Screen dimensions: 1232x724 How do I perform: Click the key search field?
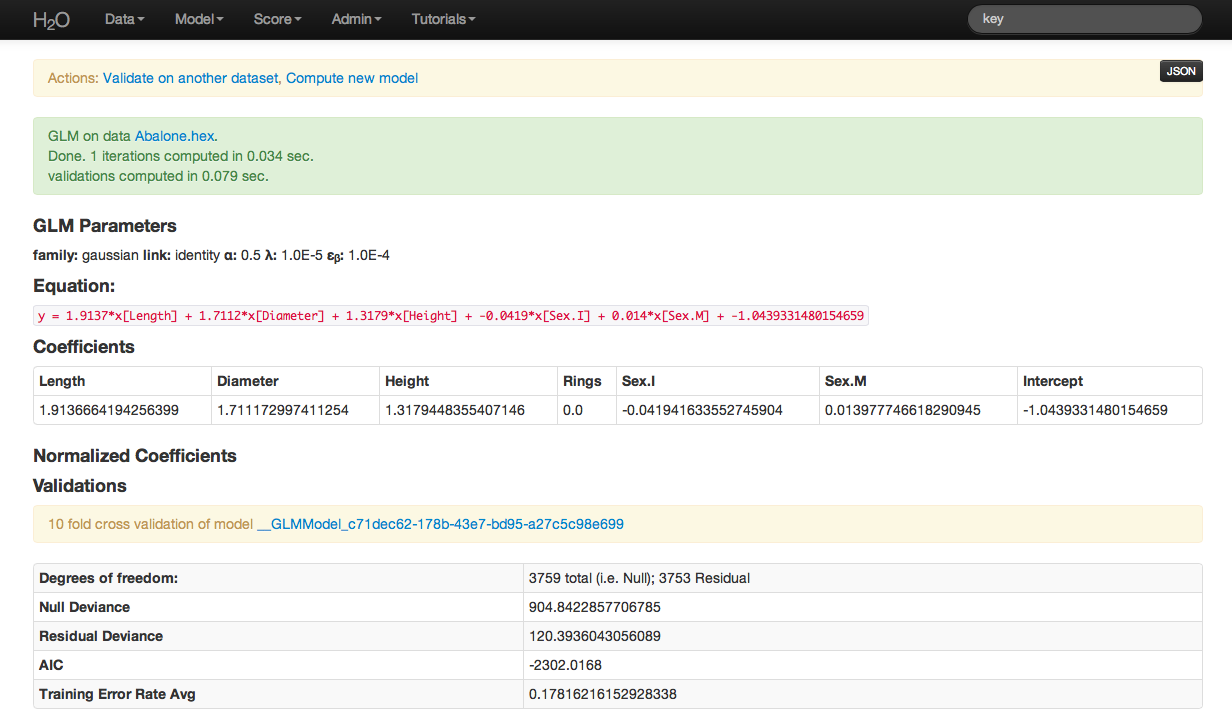pyautogui.click(x=1084, y=19)
